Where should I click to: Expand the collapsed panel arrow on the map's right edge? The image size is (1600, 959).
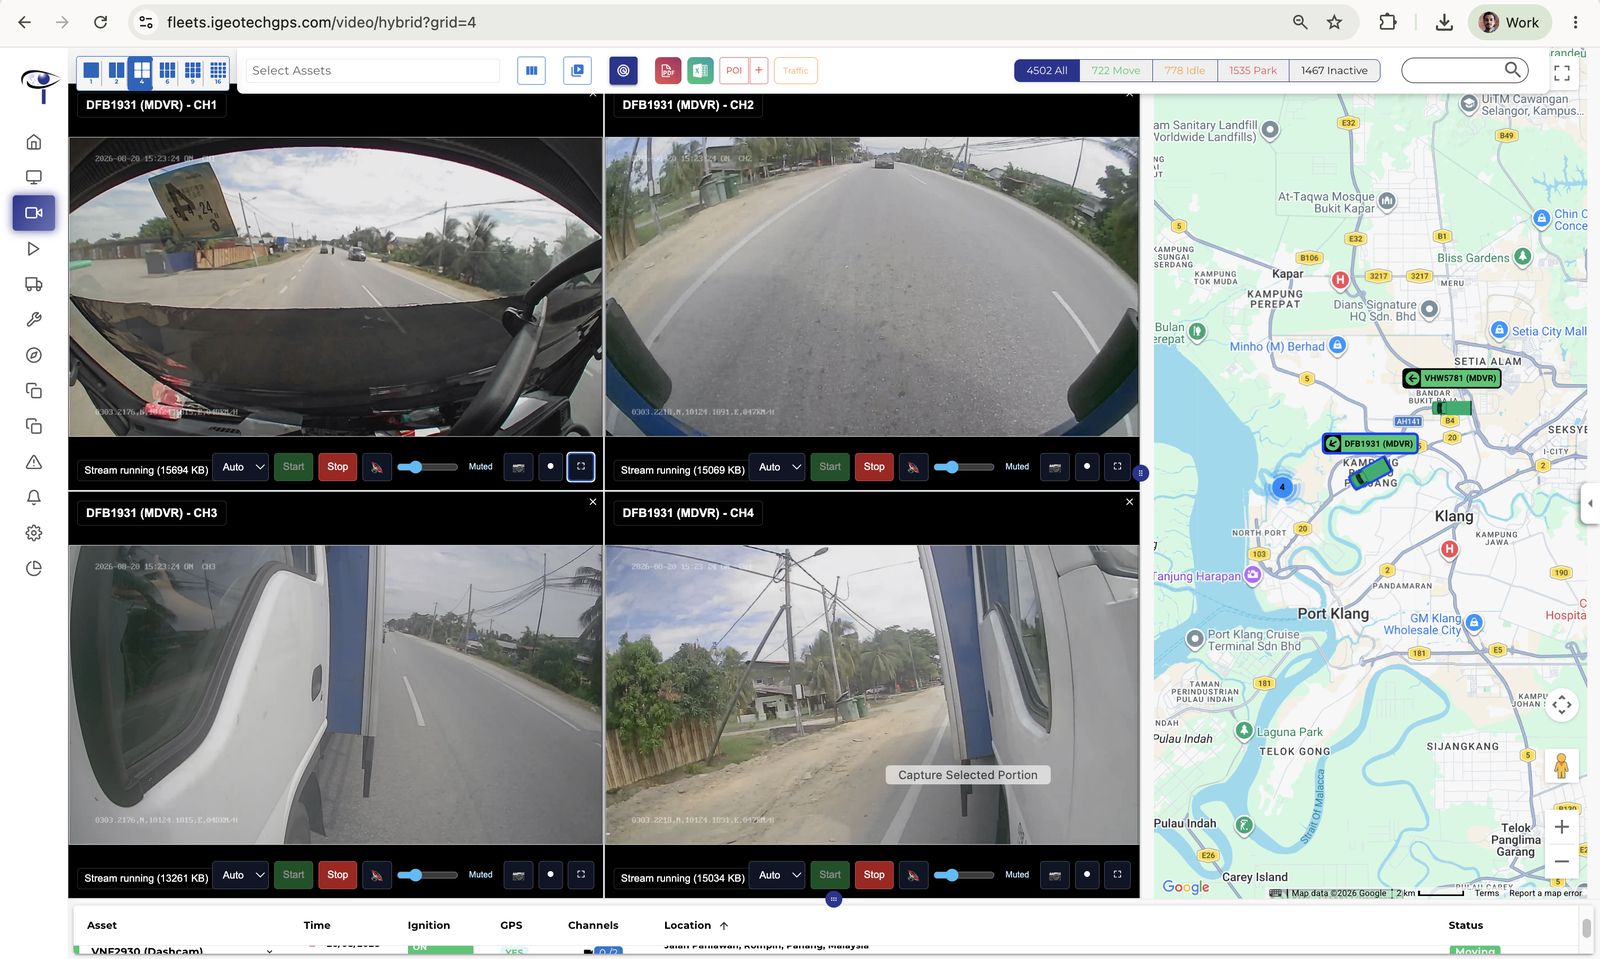point(1590,503)
